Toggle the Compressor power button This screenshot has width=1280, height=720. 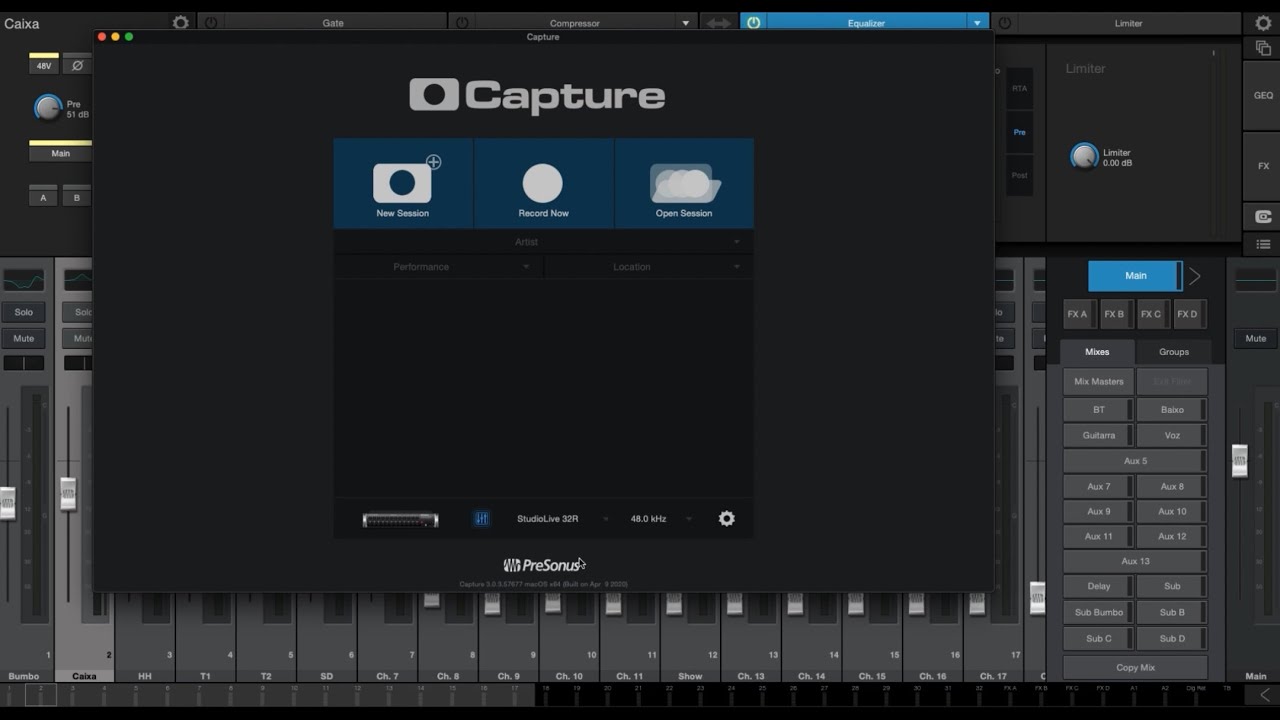(x=462, y=23)
